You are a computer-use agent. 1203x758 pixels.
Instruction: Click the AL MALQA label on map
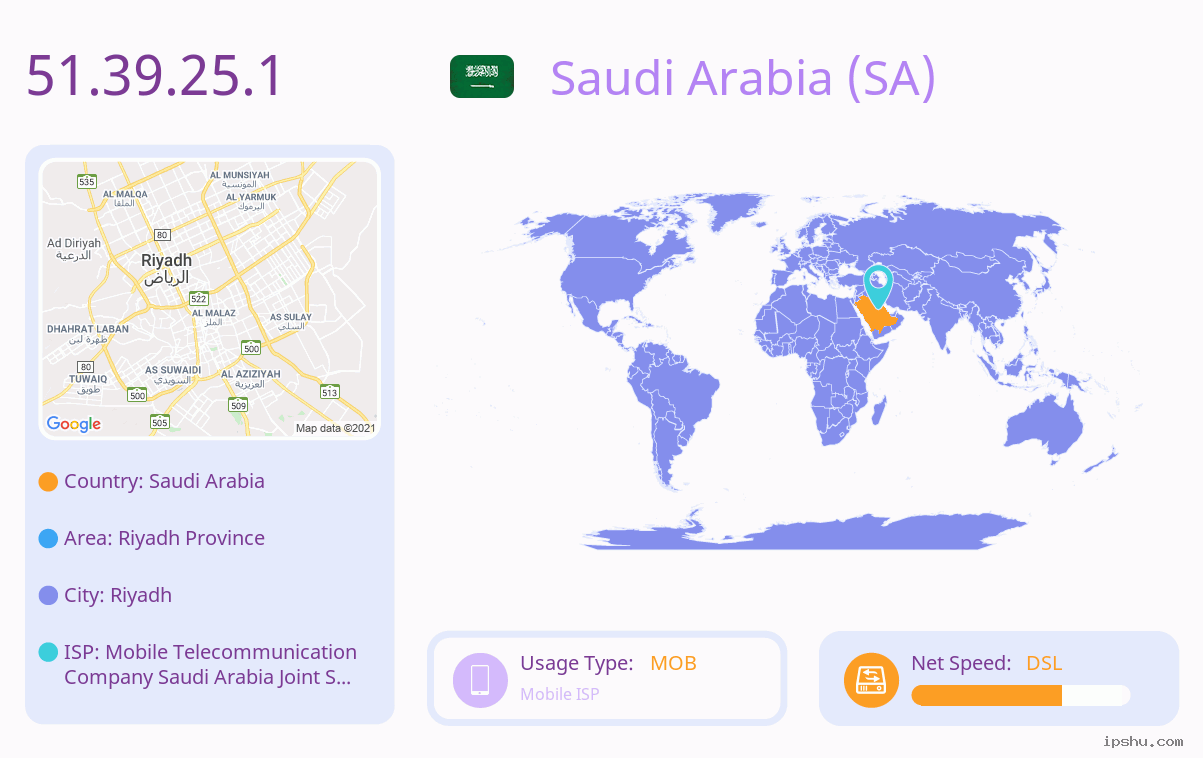coord(125,198)
